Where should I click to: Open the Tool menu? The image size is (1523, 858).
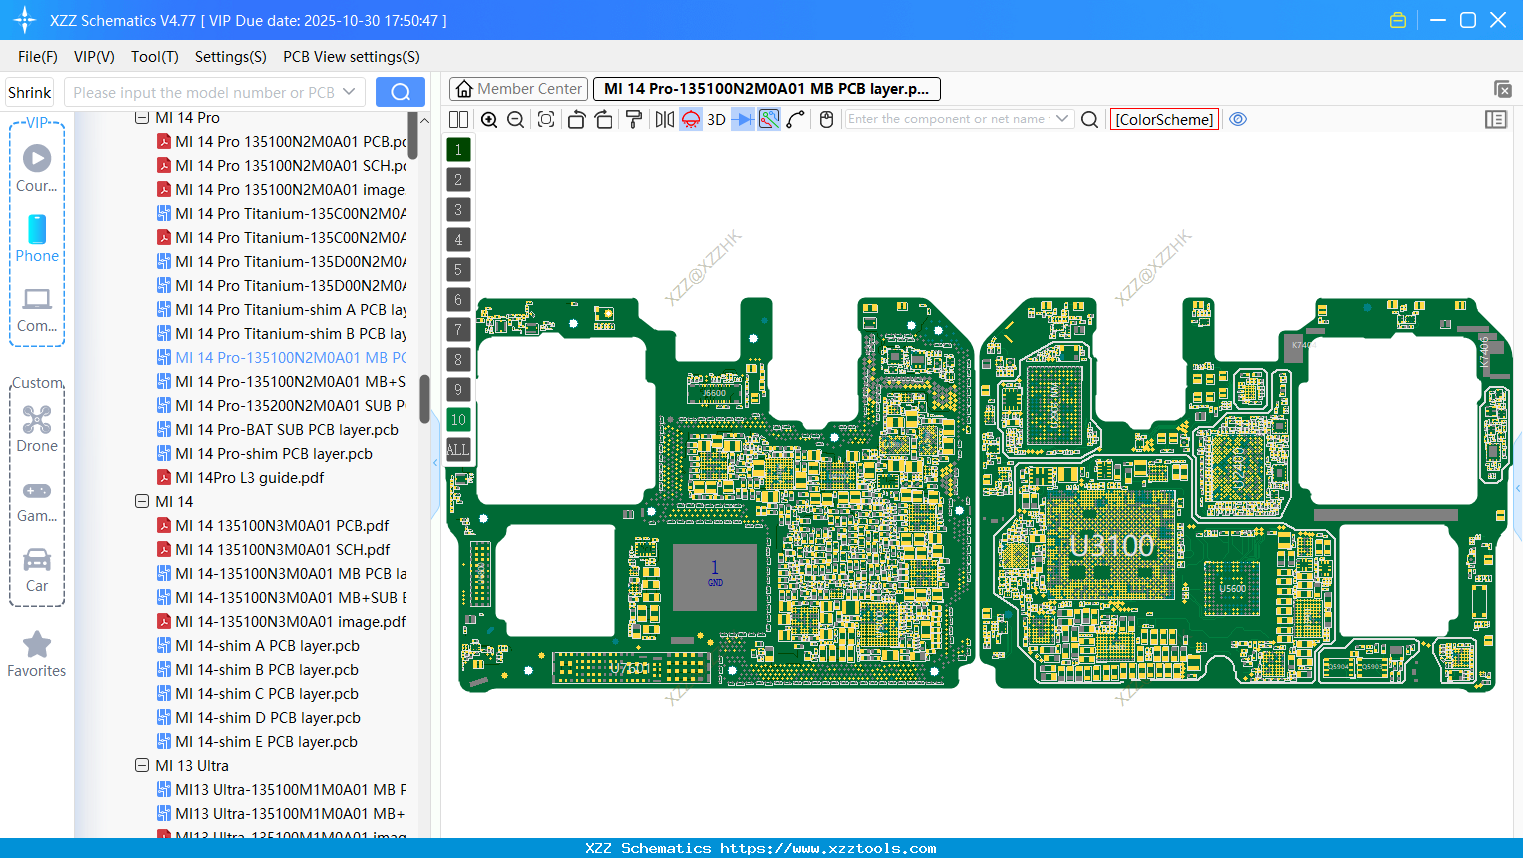[x=154, y=57]
